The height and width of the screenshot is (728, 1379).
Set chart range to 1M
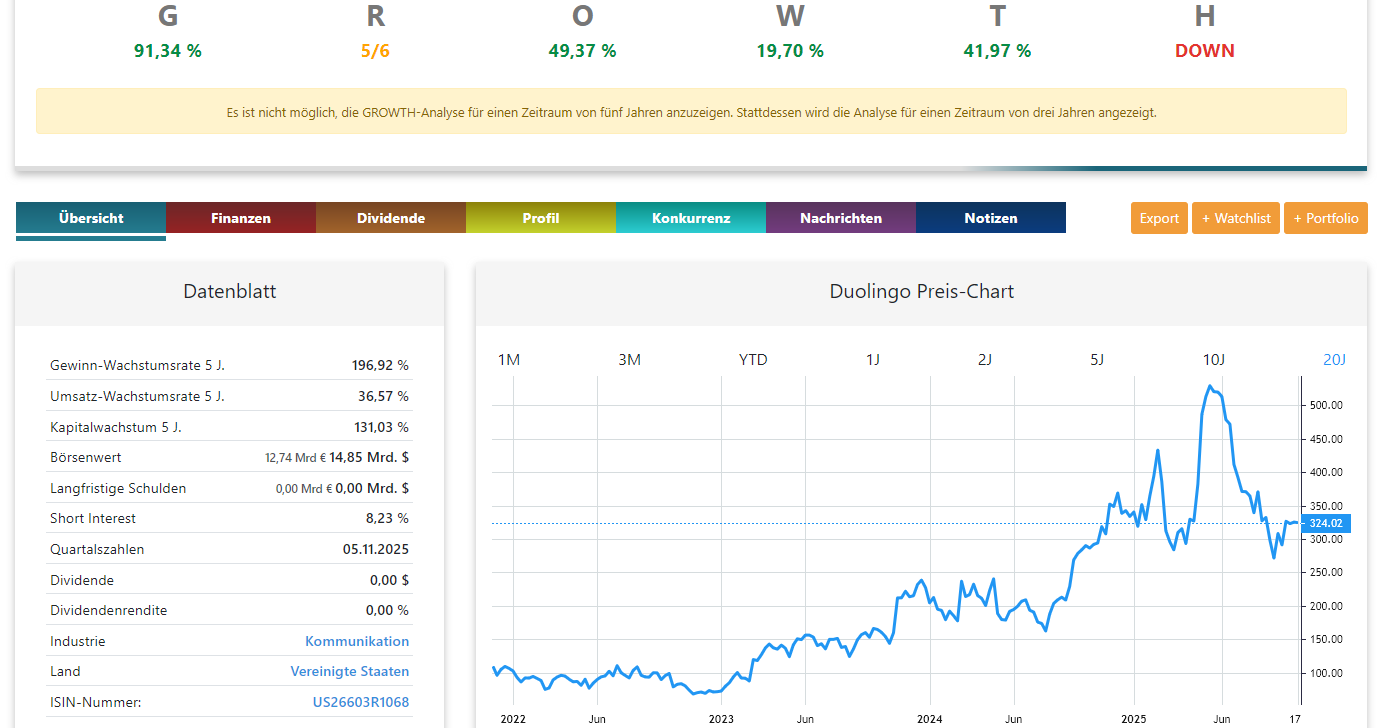coord(509,360)
